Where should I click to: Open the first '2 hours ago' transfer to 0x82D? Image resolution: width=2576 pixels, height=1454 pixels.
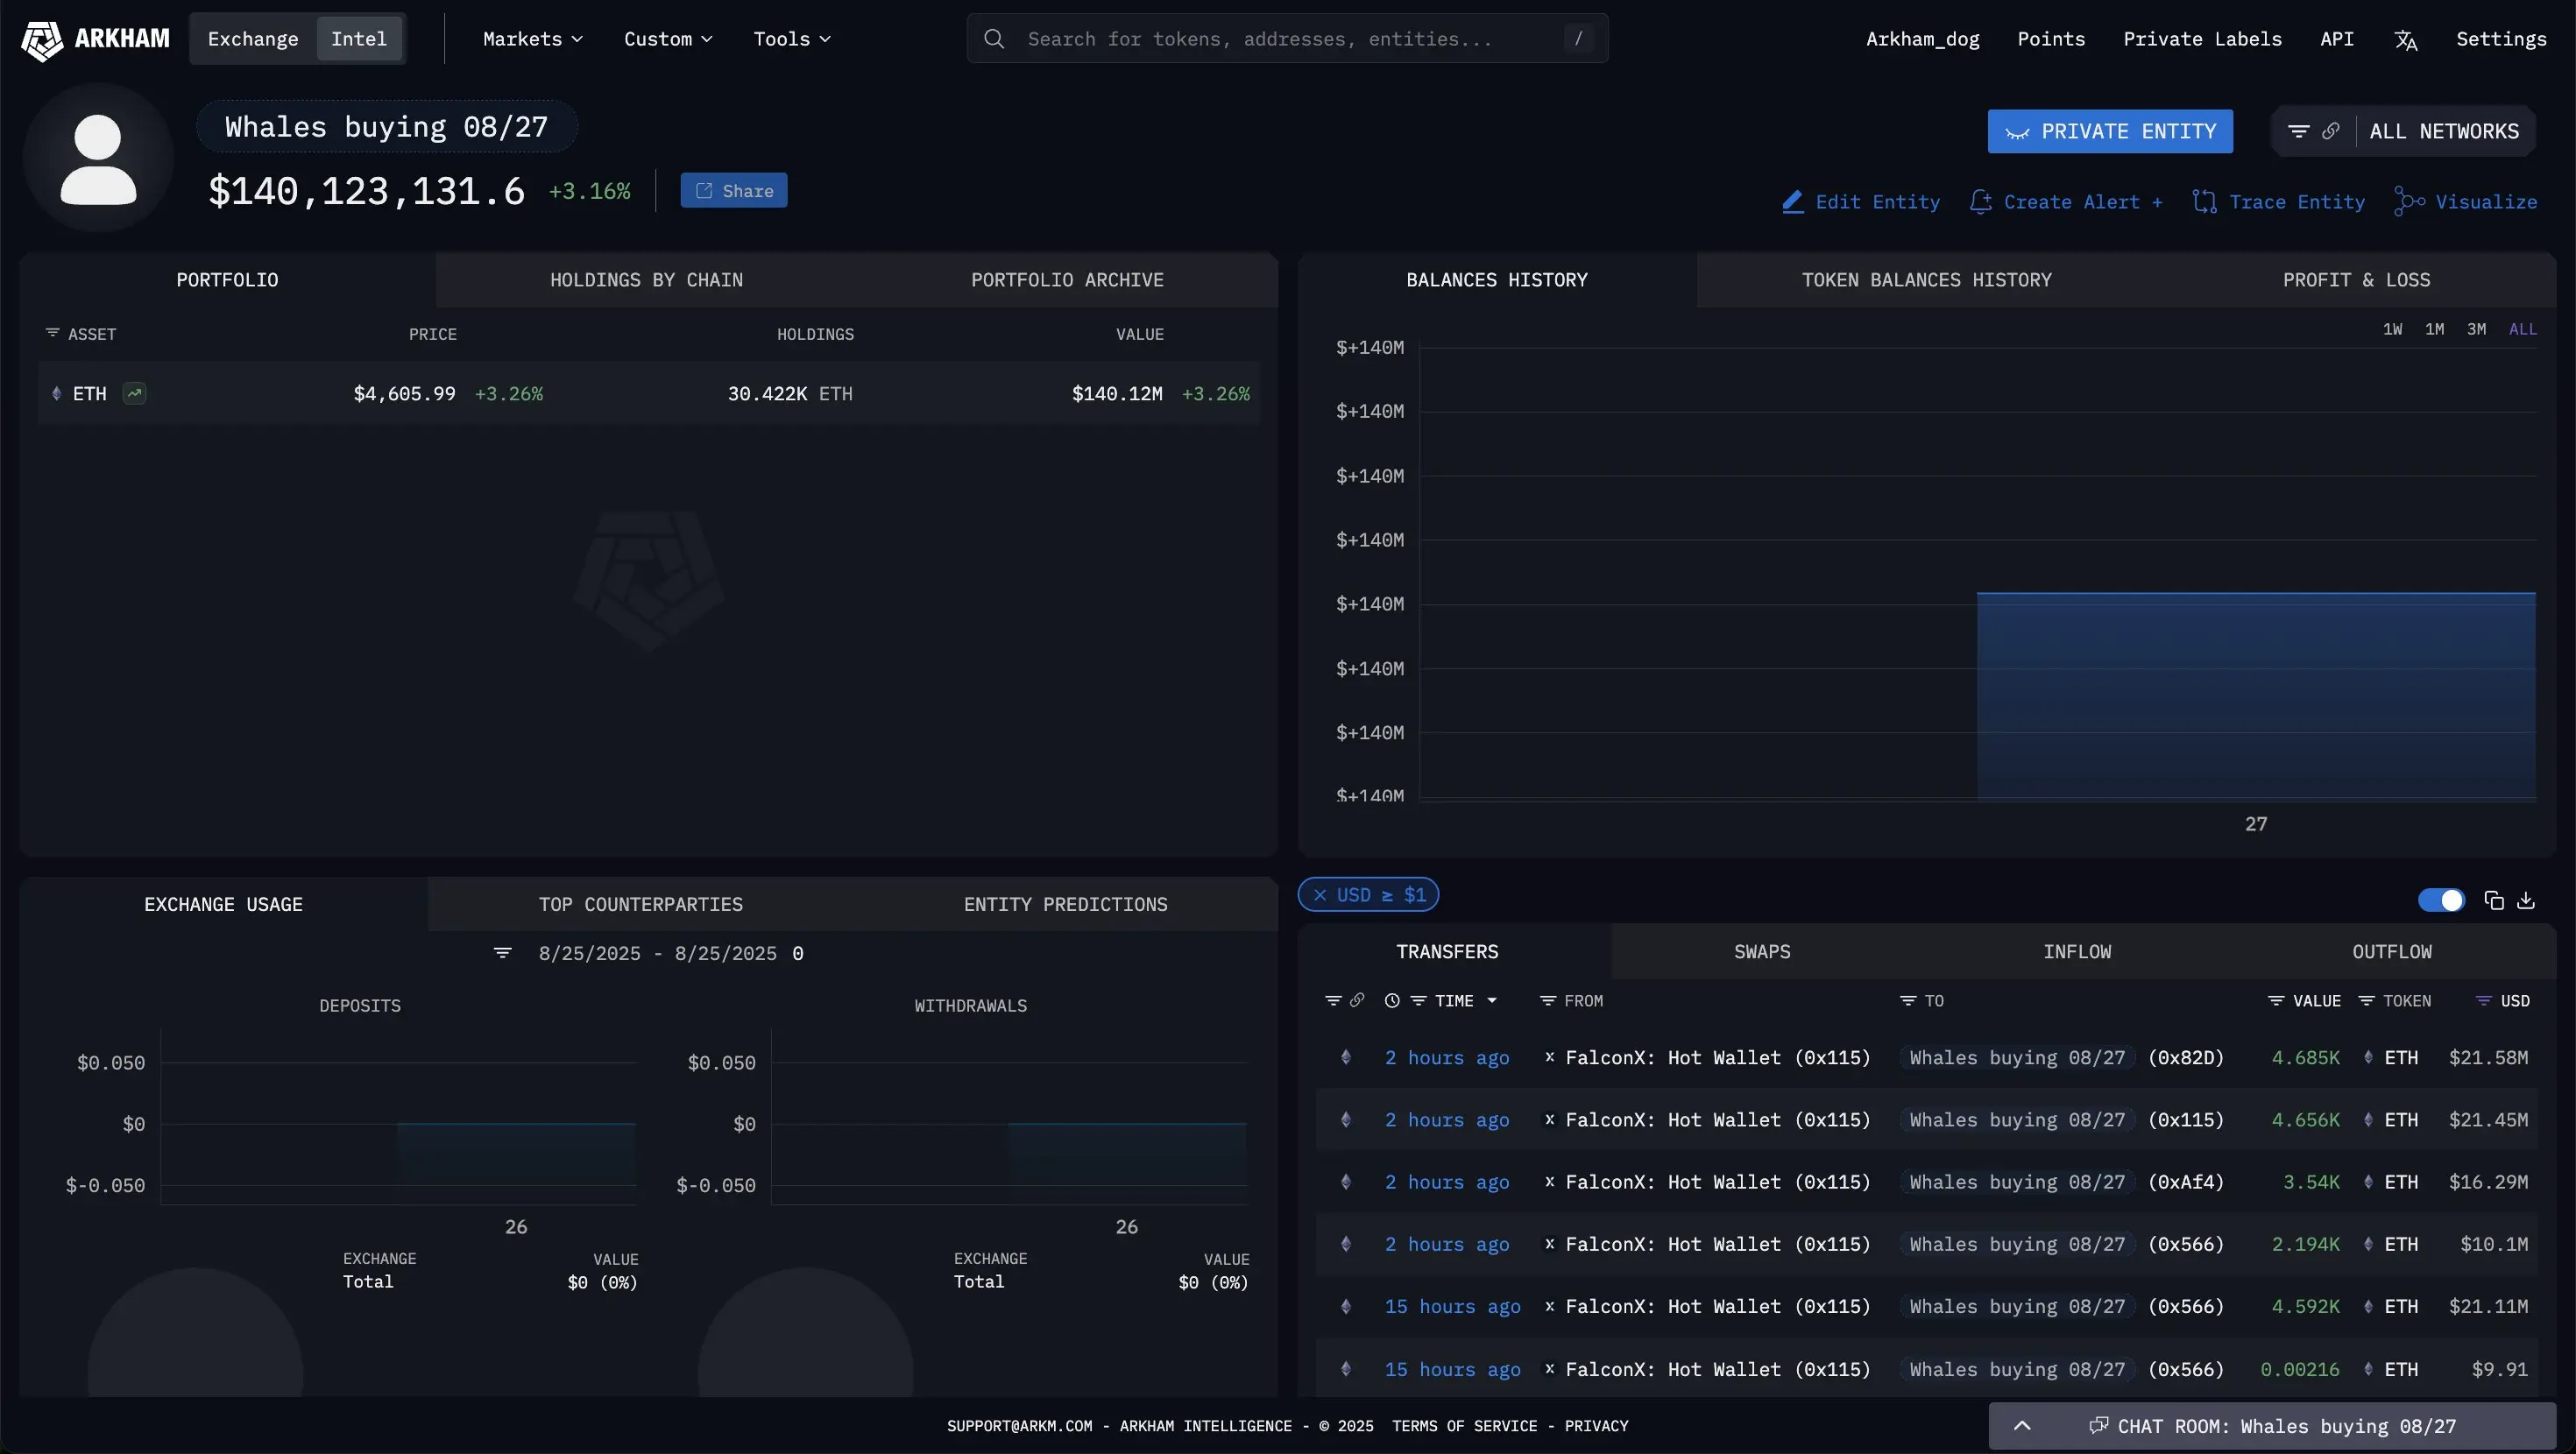(x=1447, y=1057)
